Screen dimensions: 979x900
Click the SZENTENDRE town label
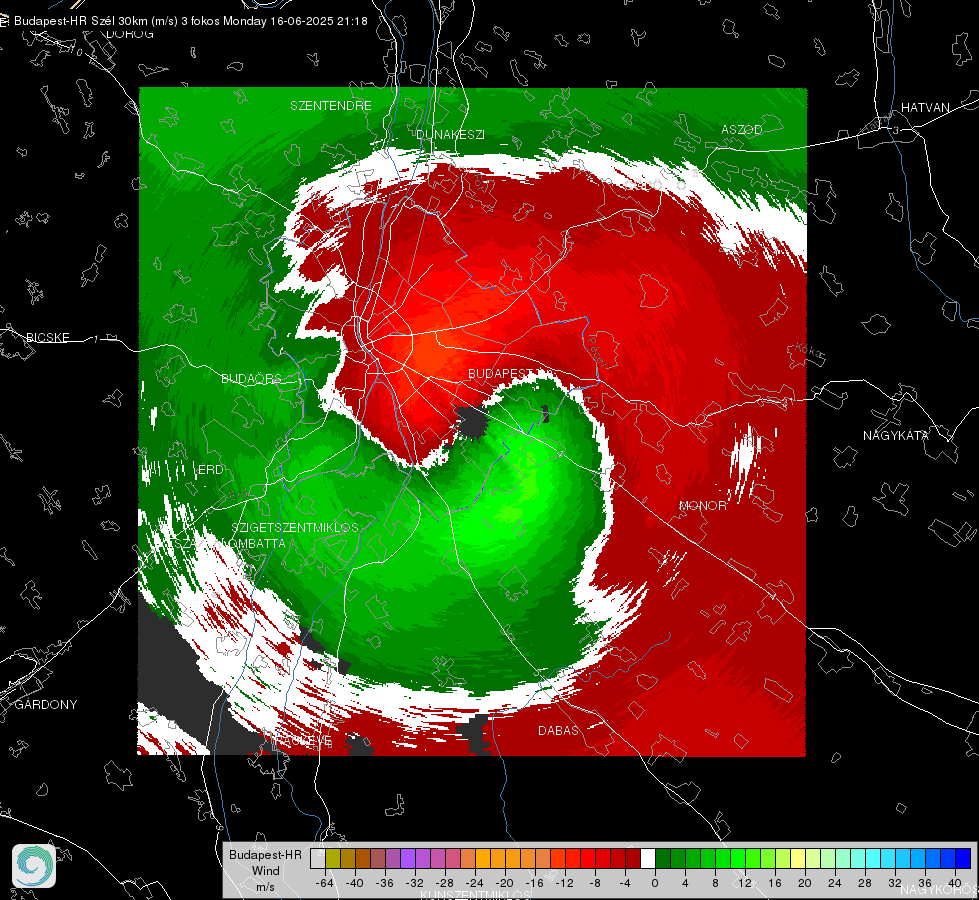[x=331, y=106]
